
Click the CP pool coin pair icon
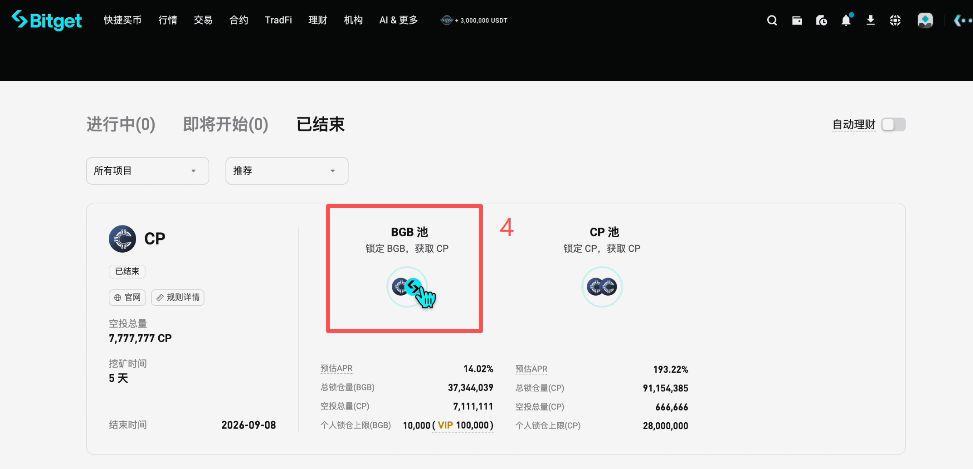(602, 287)
